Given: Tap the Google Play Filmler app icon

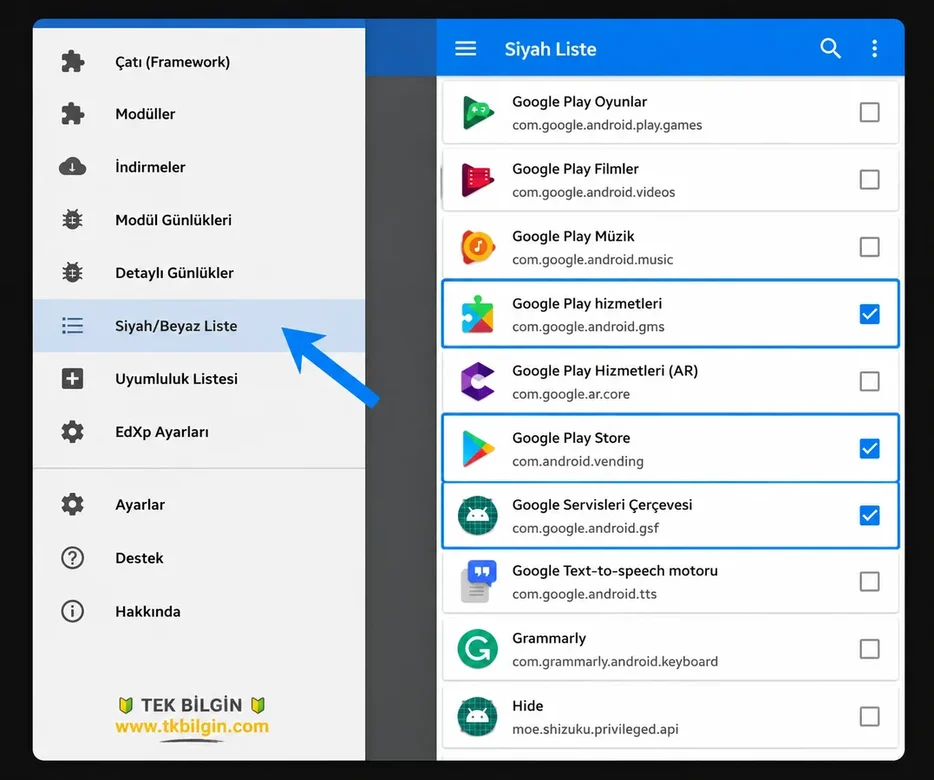Looking at the screenshot, I should [x=478, y=180].
